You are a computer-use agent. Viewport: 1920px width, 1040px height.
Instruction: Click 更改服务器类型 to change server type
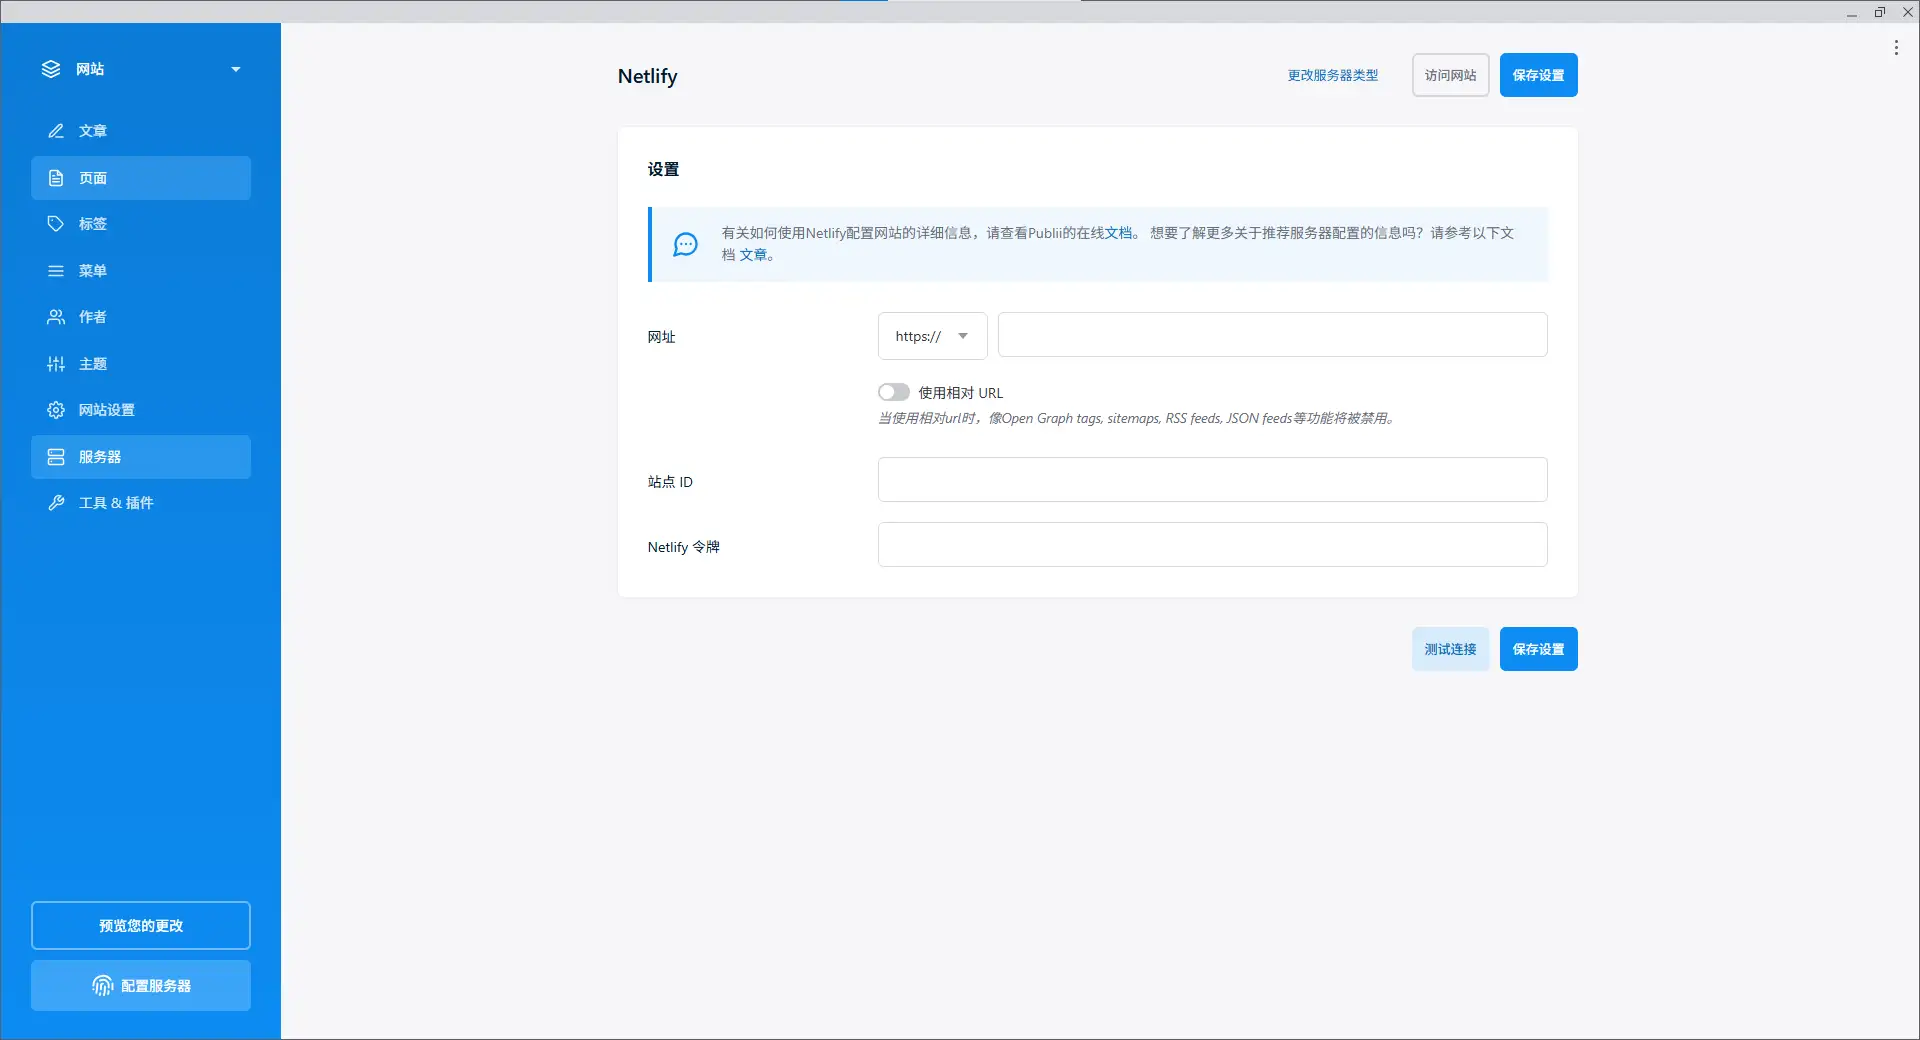tap(1332, 75)
